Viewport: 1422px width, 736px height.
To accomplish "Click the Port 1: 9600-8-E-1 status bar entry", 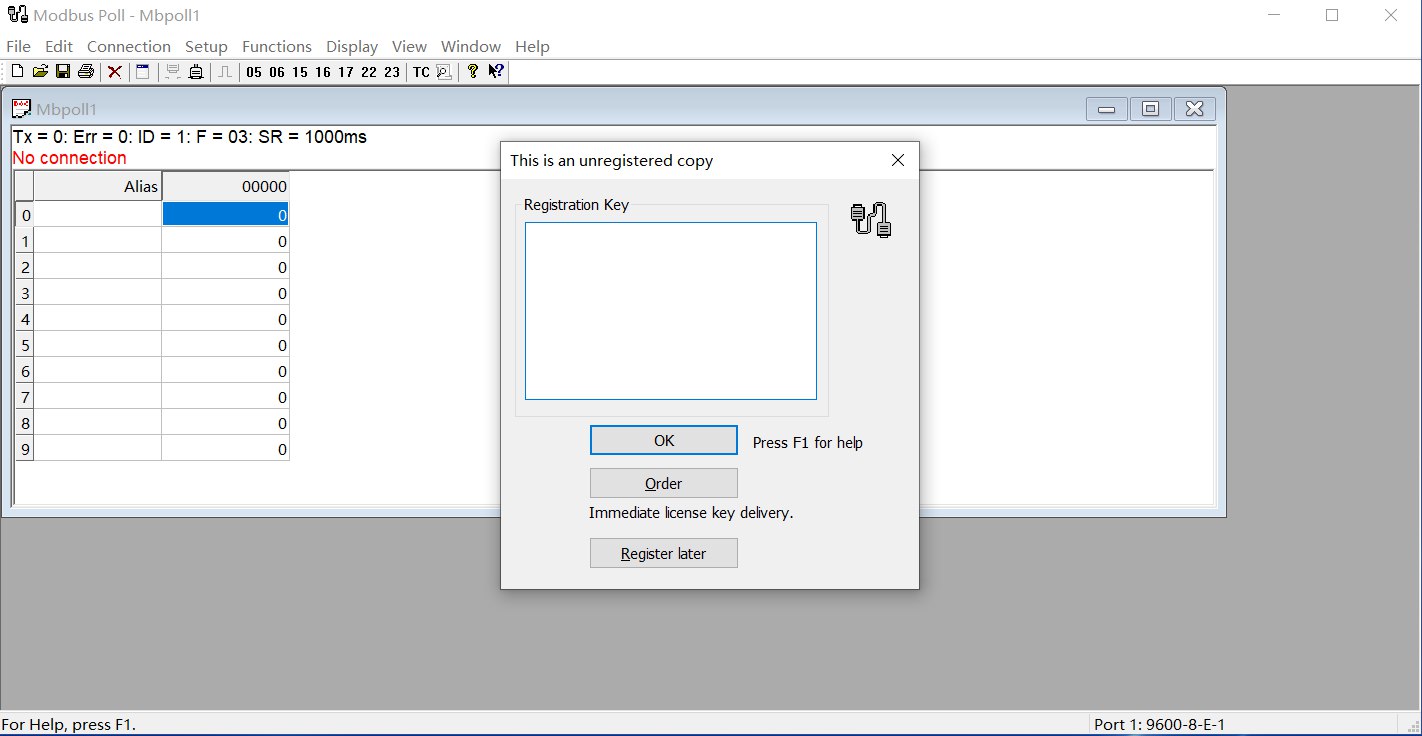I will pyautogui.click(x=1159, y=724).
